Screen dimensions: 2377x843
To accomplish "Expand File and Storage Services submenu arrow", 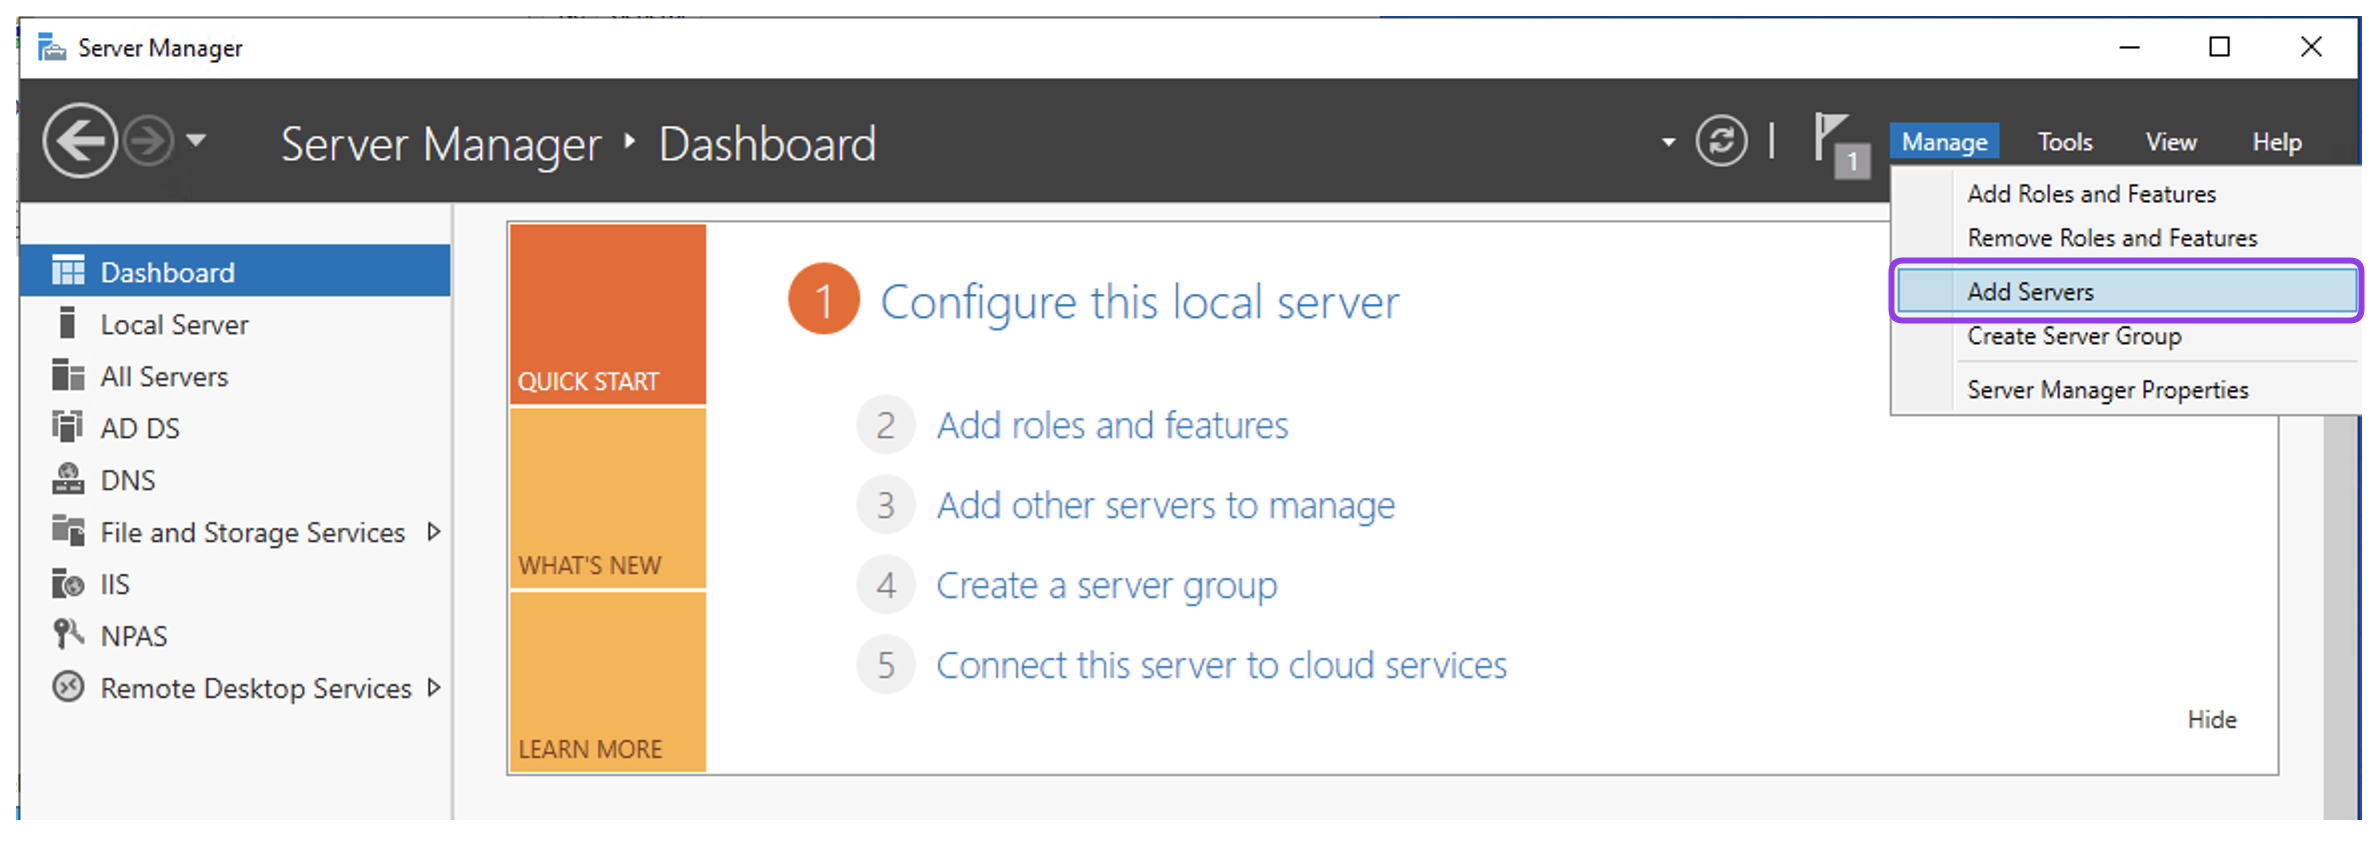I will pyautogui.click(x=433, y=531).
